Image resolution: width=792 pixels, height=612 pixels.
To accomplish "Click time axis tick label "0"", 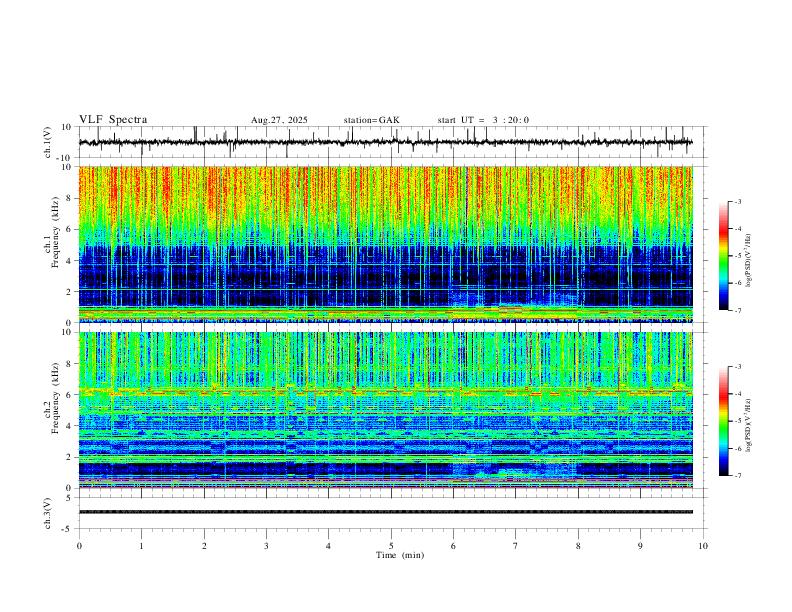I will [79, 546].
